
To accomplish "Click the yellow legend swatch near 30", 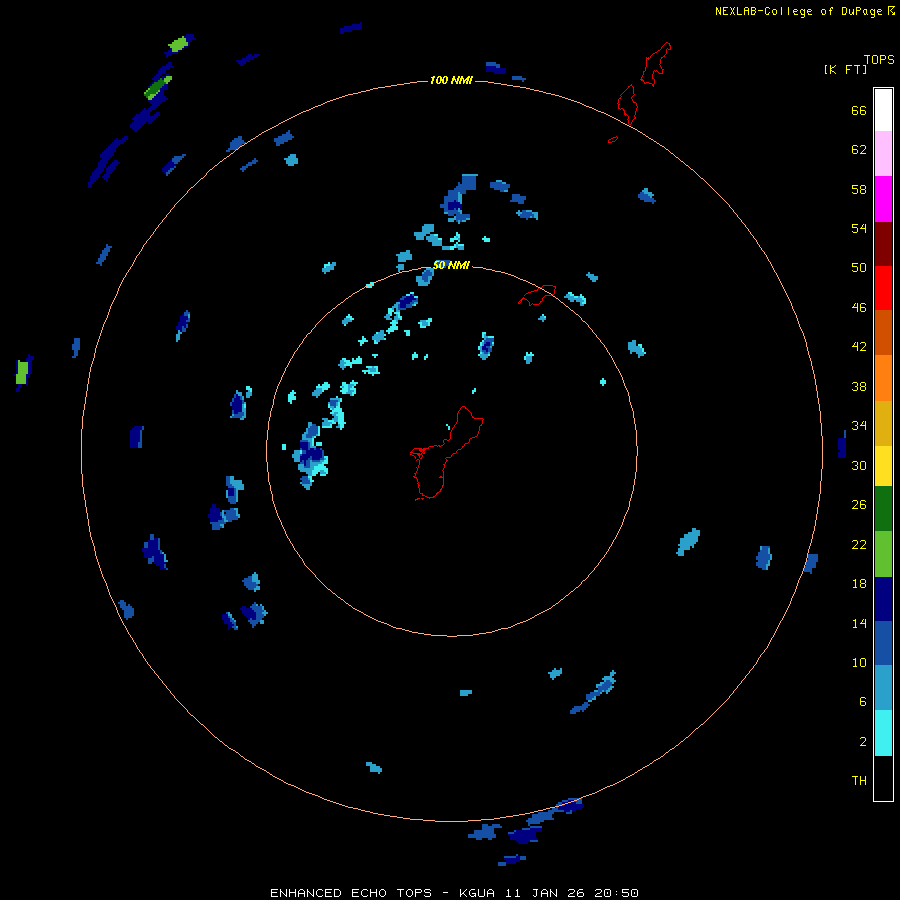I will pos(883,465).
